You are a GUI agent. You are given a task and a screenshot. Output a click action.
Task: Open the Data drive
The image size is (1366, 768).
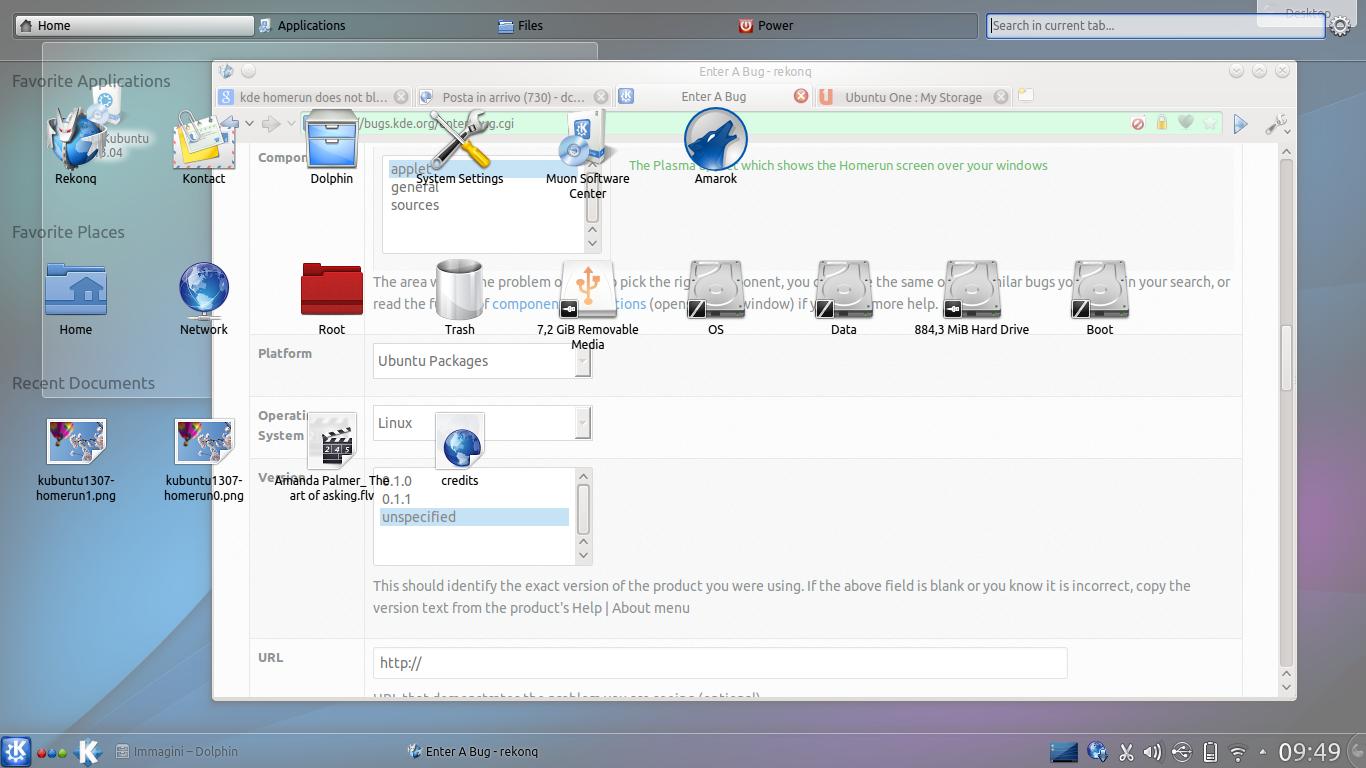tap(843, 298)
